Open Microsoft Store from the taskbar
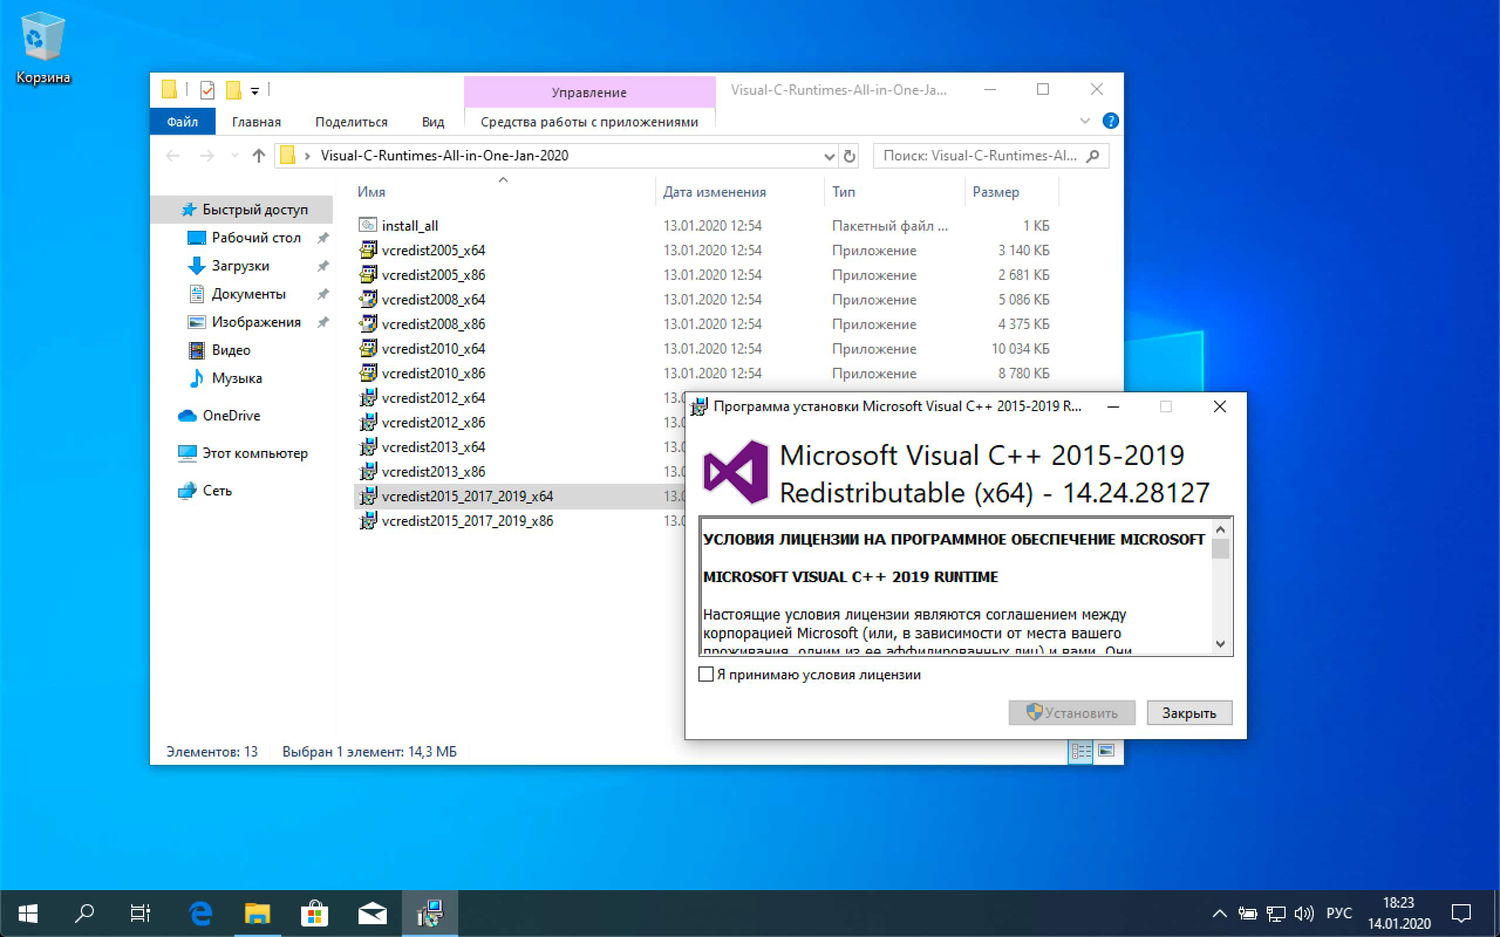This screenshot has width=1500, height=937. tap(315, 913)
